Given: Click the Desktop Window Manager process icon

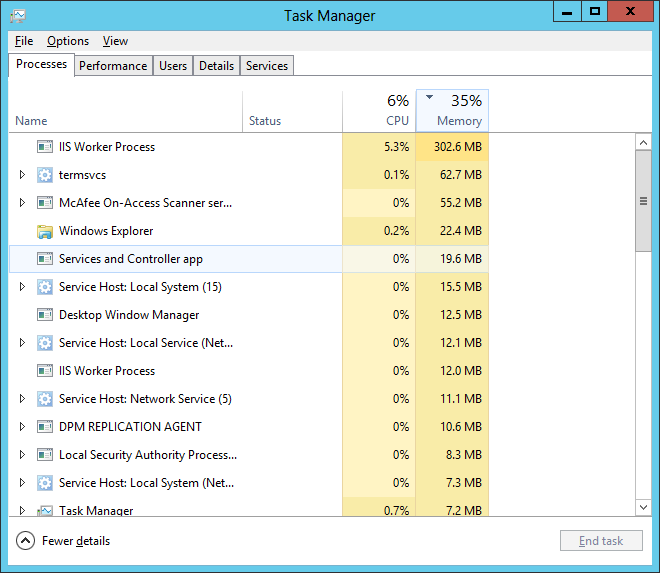Looking at the screenshot, I should (45, 315).
